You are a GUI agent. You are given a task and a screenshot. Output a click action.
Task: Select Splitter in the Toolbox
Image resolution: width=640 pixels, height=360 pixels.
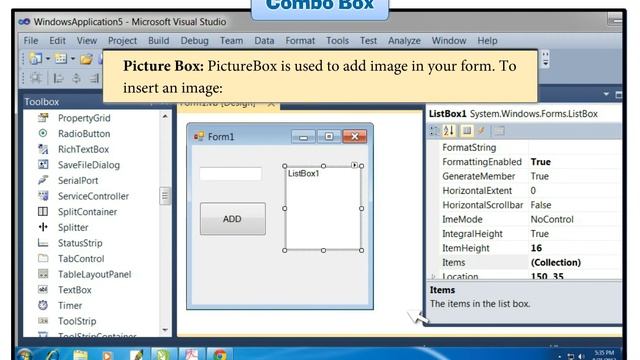click(73, 227)
